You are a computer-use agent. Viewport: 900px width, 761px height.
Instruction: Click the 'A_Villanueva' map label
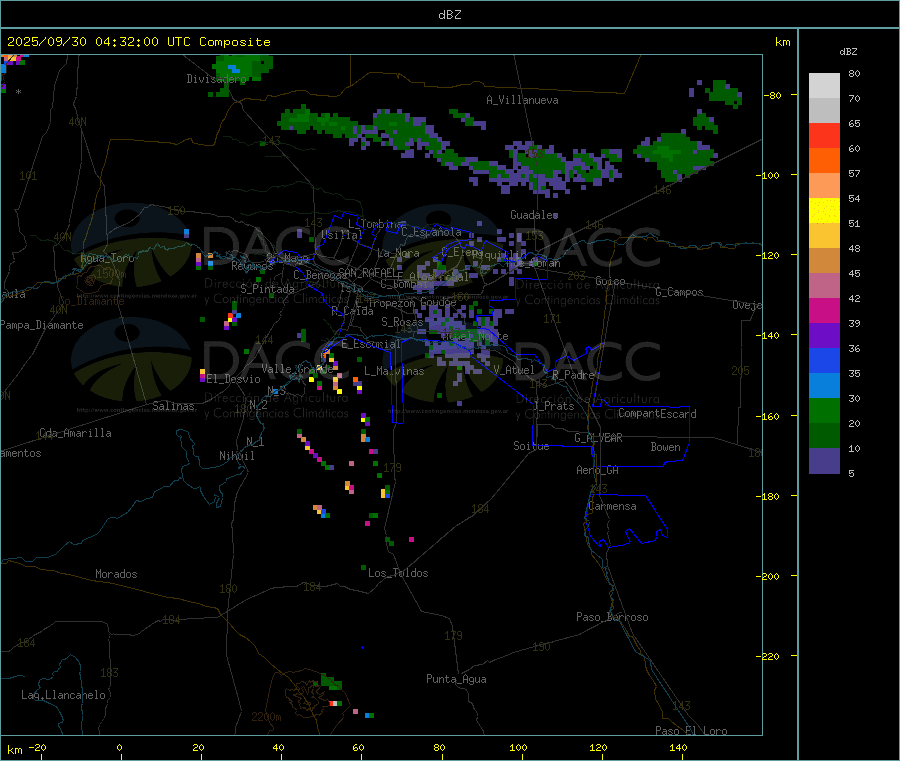click(522, 100)
